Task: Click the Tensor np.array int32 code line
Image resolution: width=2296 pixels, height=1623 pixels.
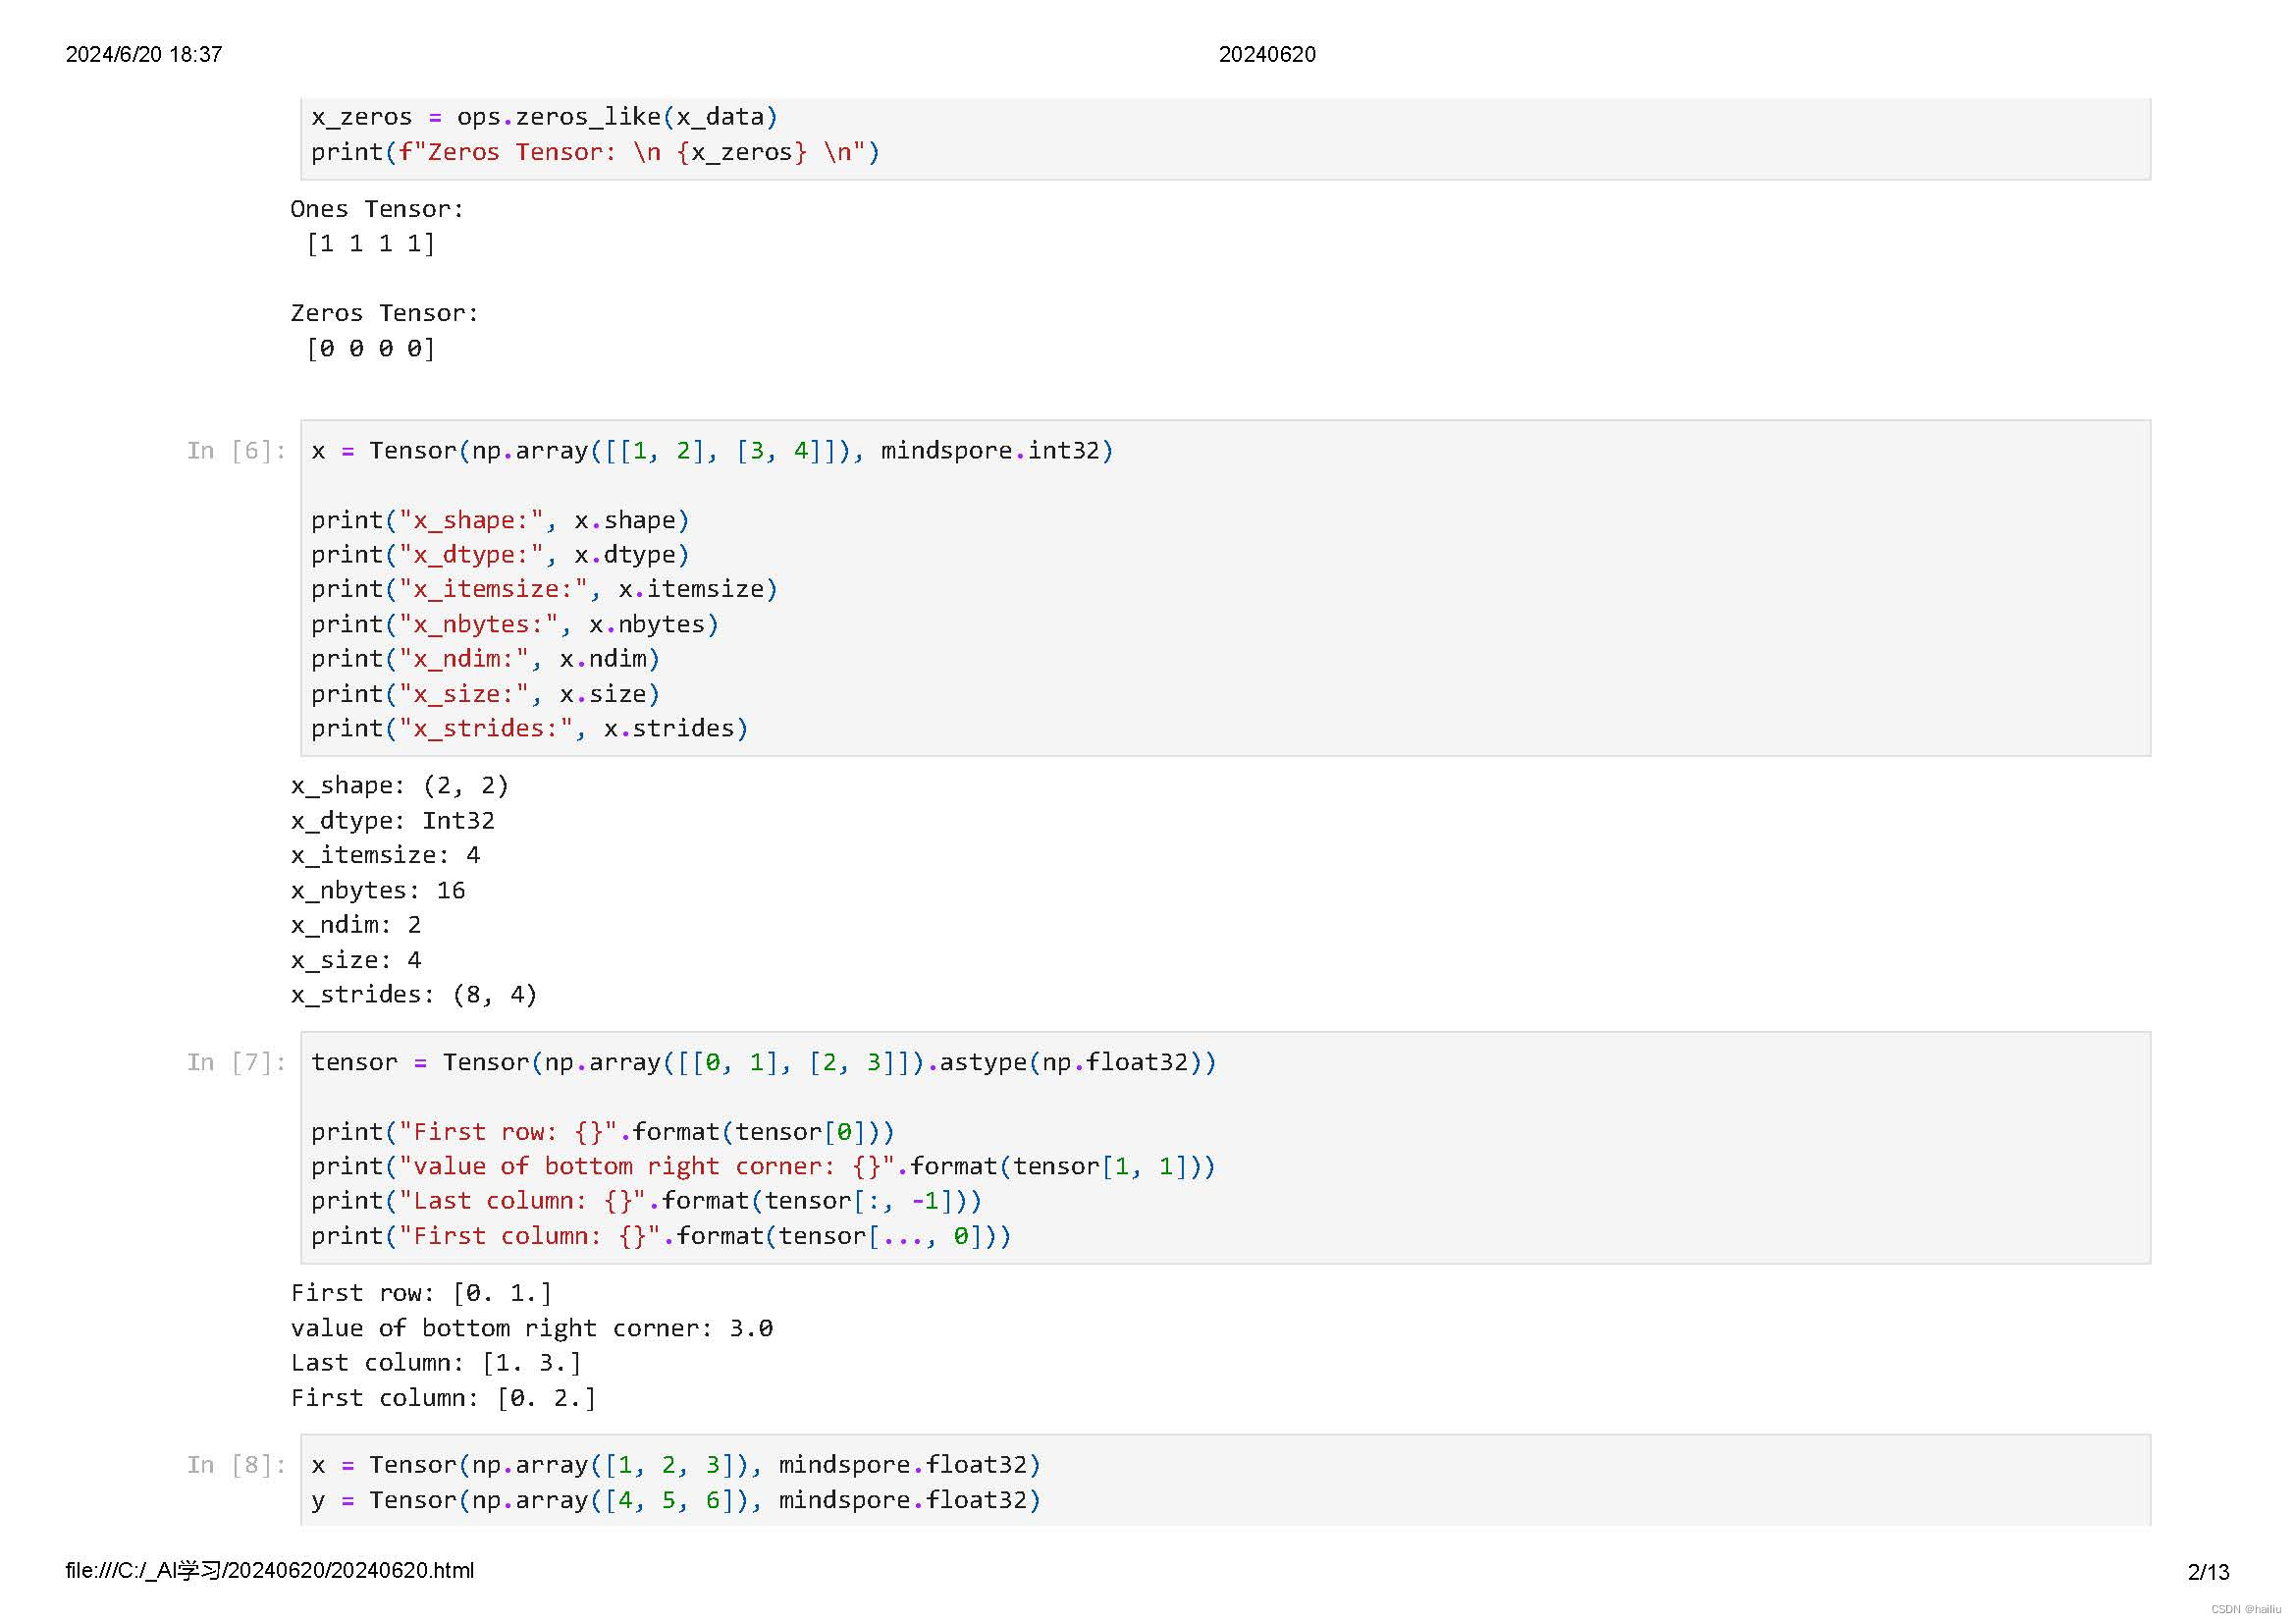Action: pyautogui.click(x=711, y=451)
